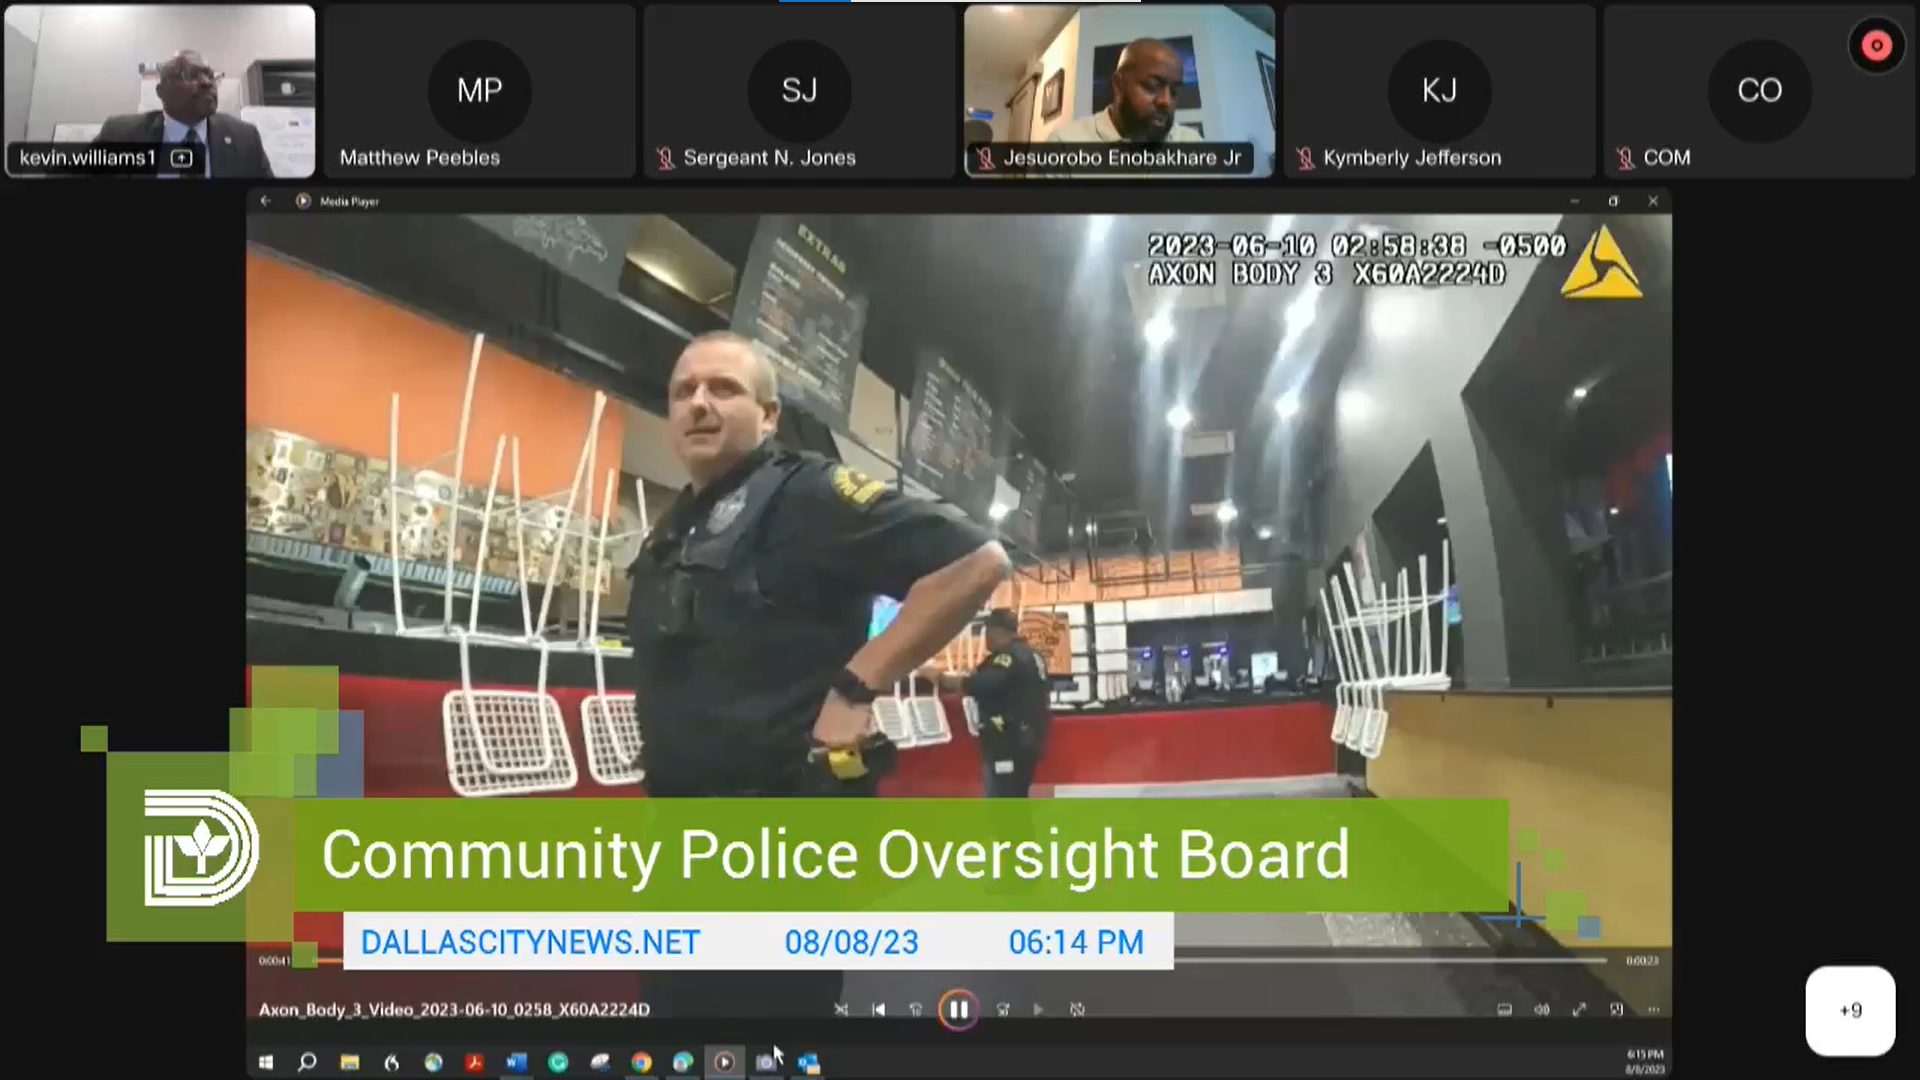
Task: Skip back ten seconds
Action: (916, 1009)
